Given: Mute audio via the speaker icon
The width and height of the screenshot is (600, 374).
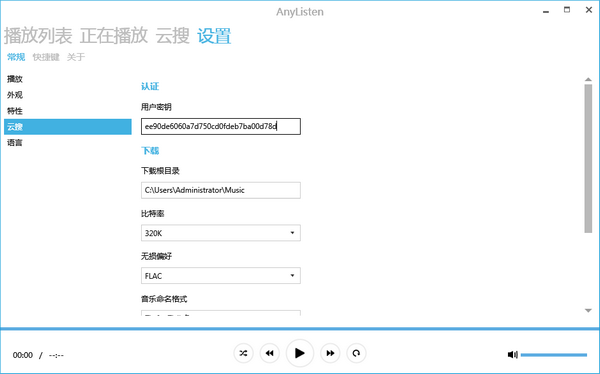Looking at the screenshot, I should pyautogui.click(x=512, y=355).
